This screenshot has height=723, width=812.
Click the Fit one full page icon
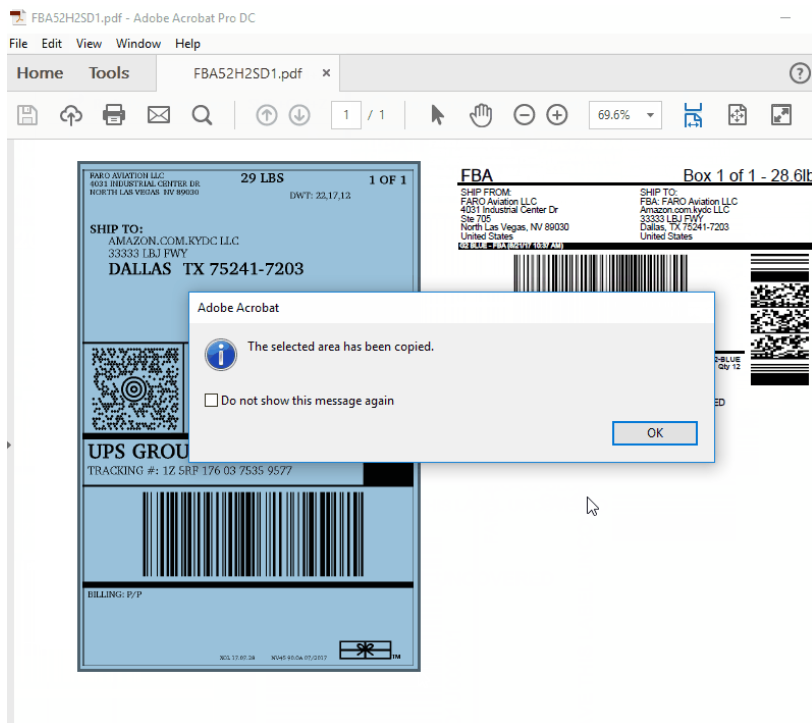pyautogui.click(x=737, y=115)
